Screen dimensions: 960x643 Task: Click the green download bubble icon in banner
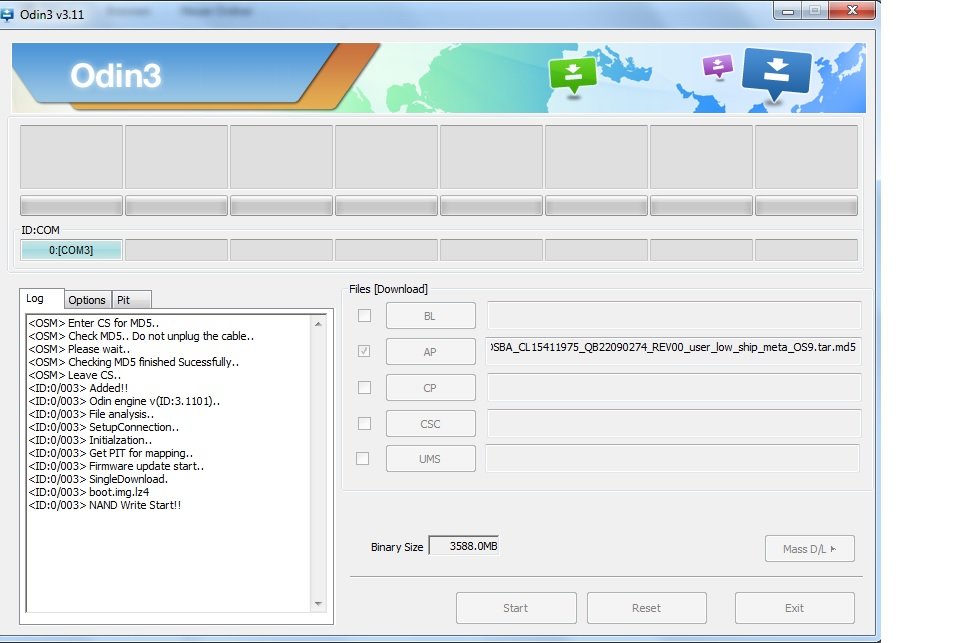(573, 75)
